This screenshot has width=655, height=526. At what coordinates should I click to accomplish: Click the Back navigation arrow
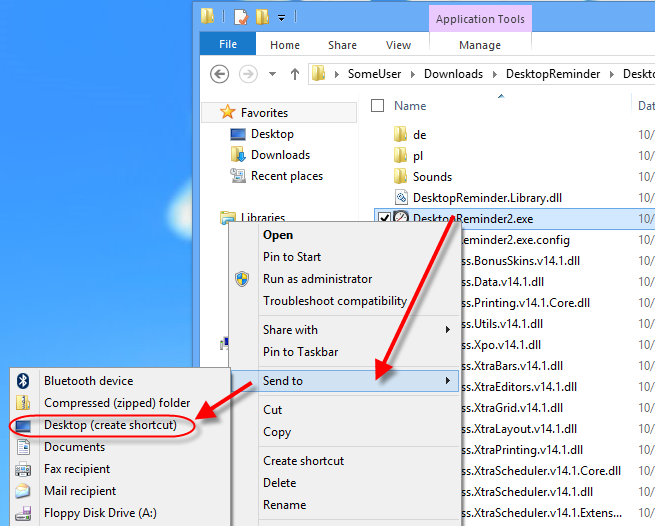click(x=219, y=74)
